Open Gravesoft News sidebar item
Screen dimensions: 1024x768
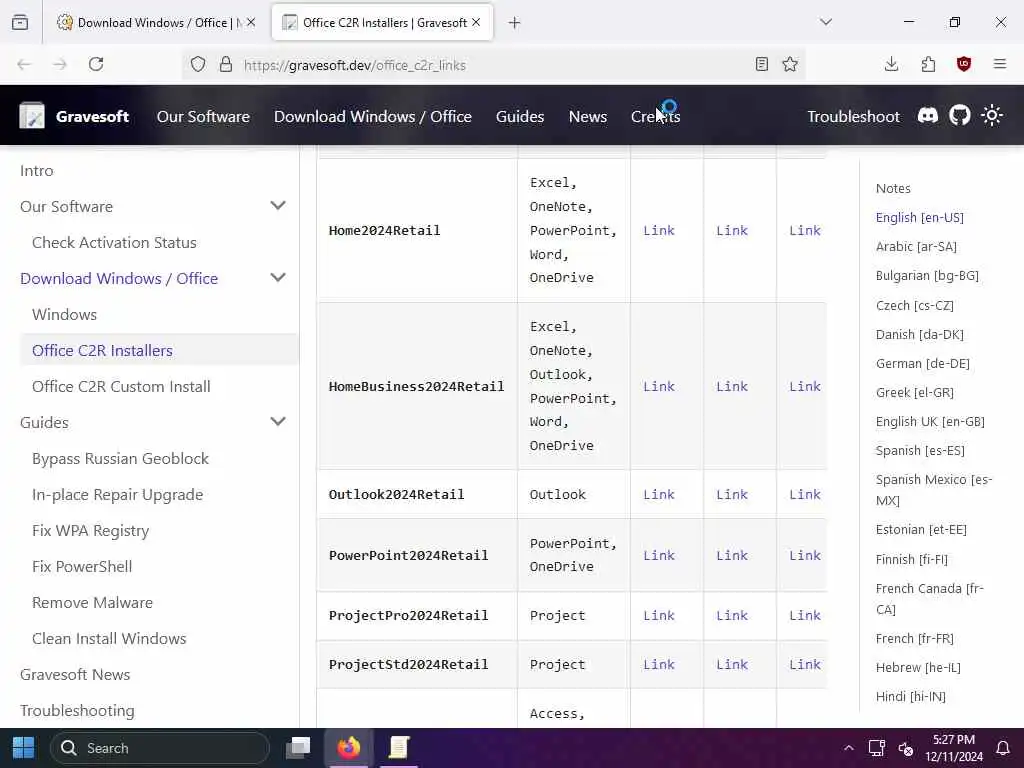75,674
